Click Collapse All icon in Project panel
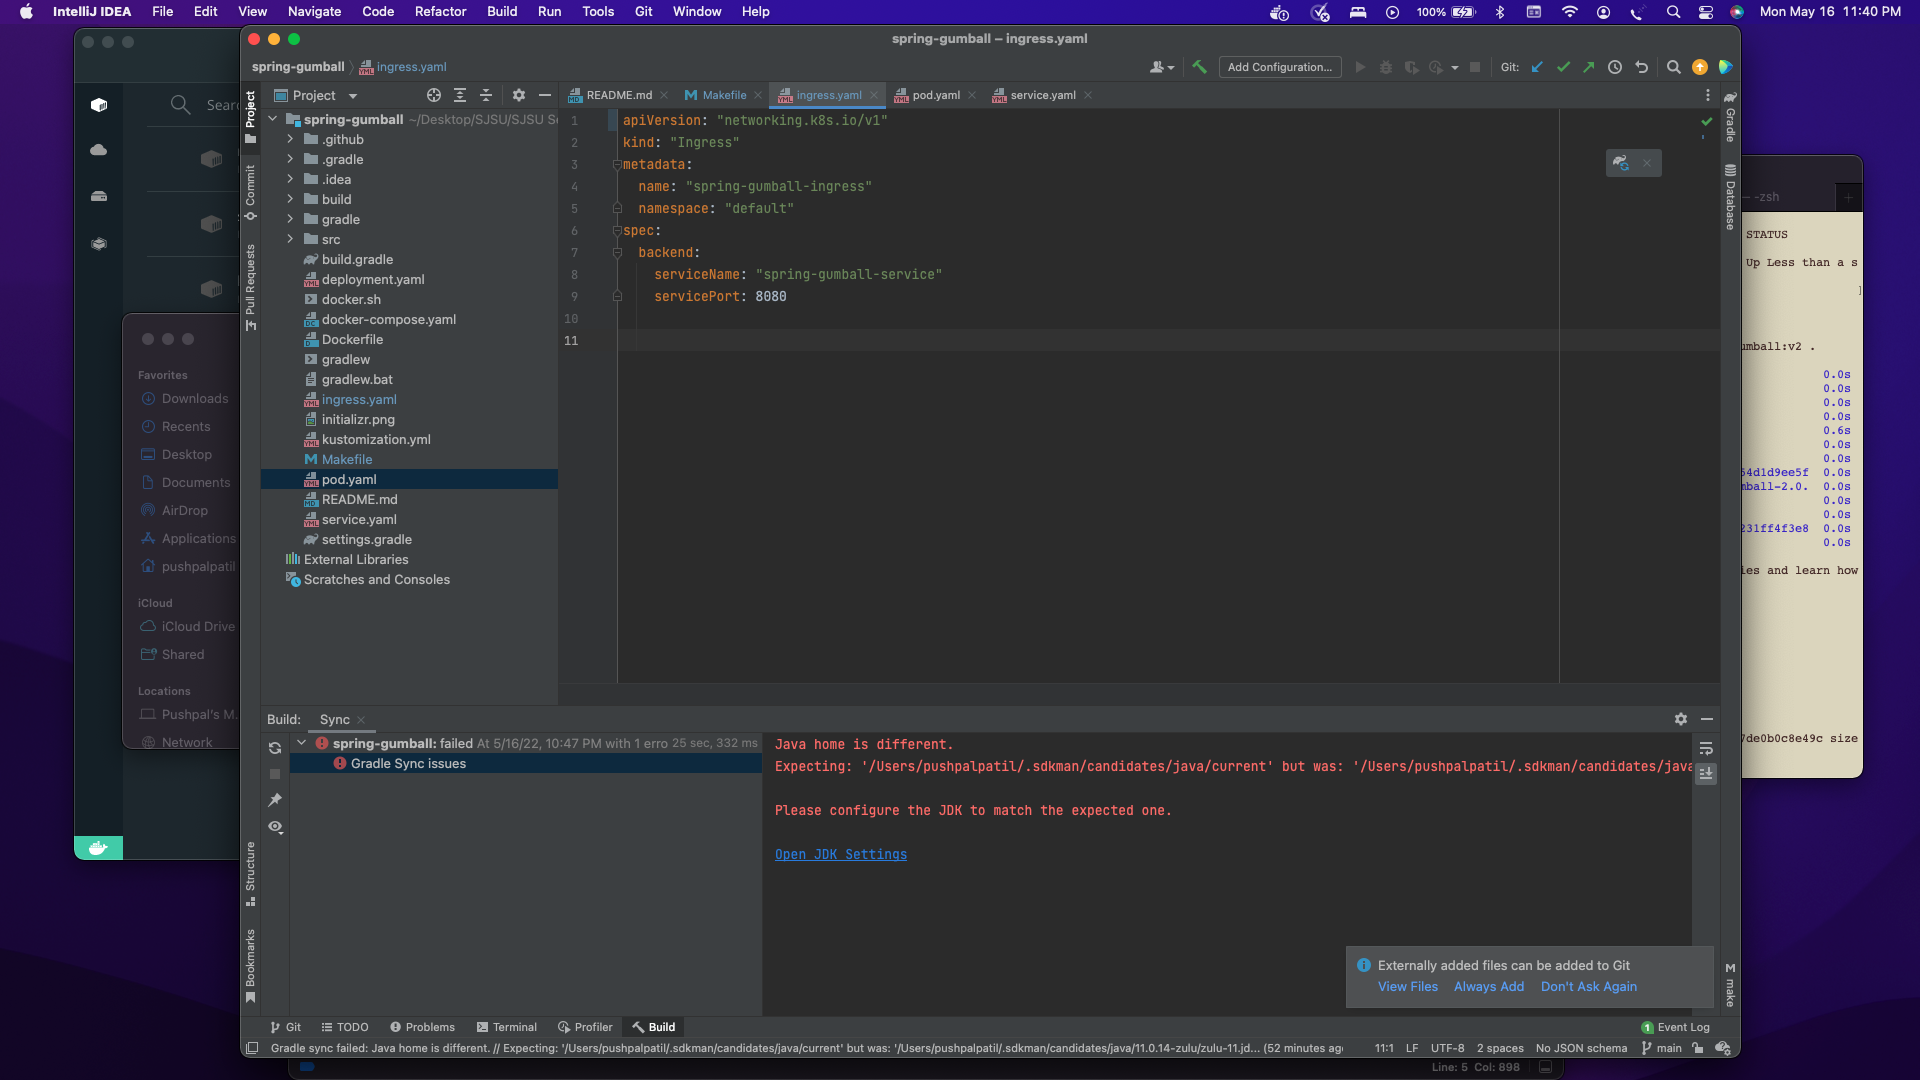 (x=486, y=95)
